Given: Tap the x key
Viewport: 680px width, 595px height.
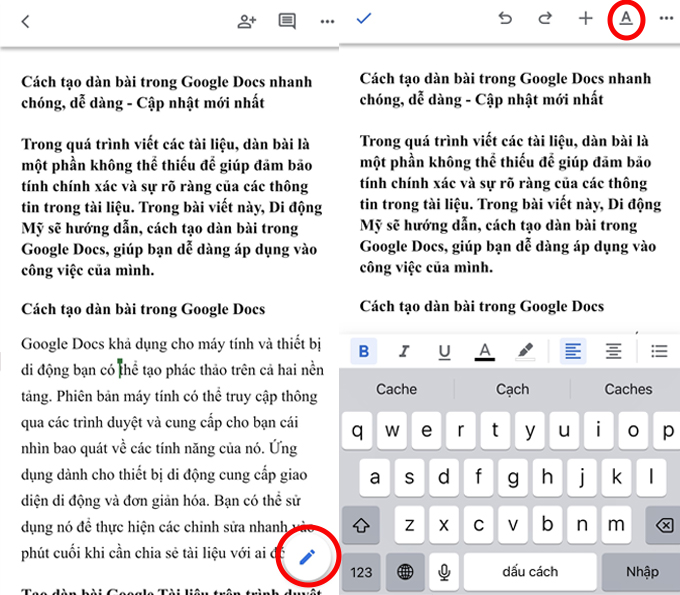Looking at the screenshot, I should click(x=444, y=525).
